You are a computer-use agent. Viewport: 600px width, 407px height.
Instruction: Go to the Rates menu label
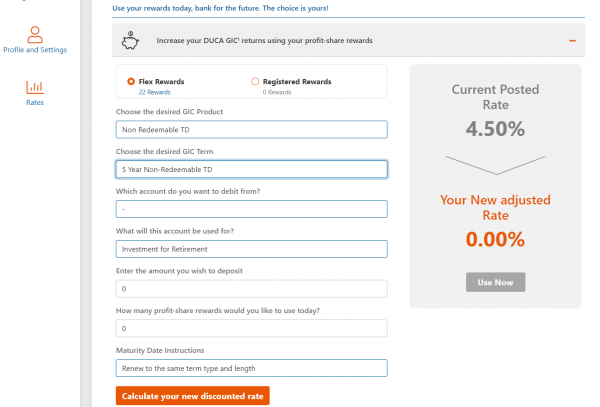(34, 103)
